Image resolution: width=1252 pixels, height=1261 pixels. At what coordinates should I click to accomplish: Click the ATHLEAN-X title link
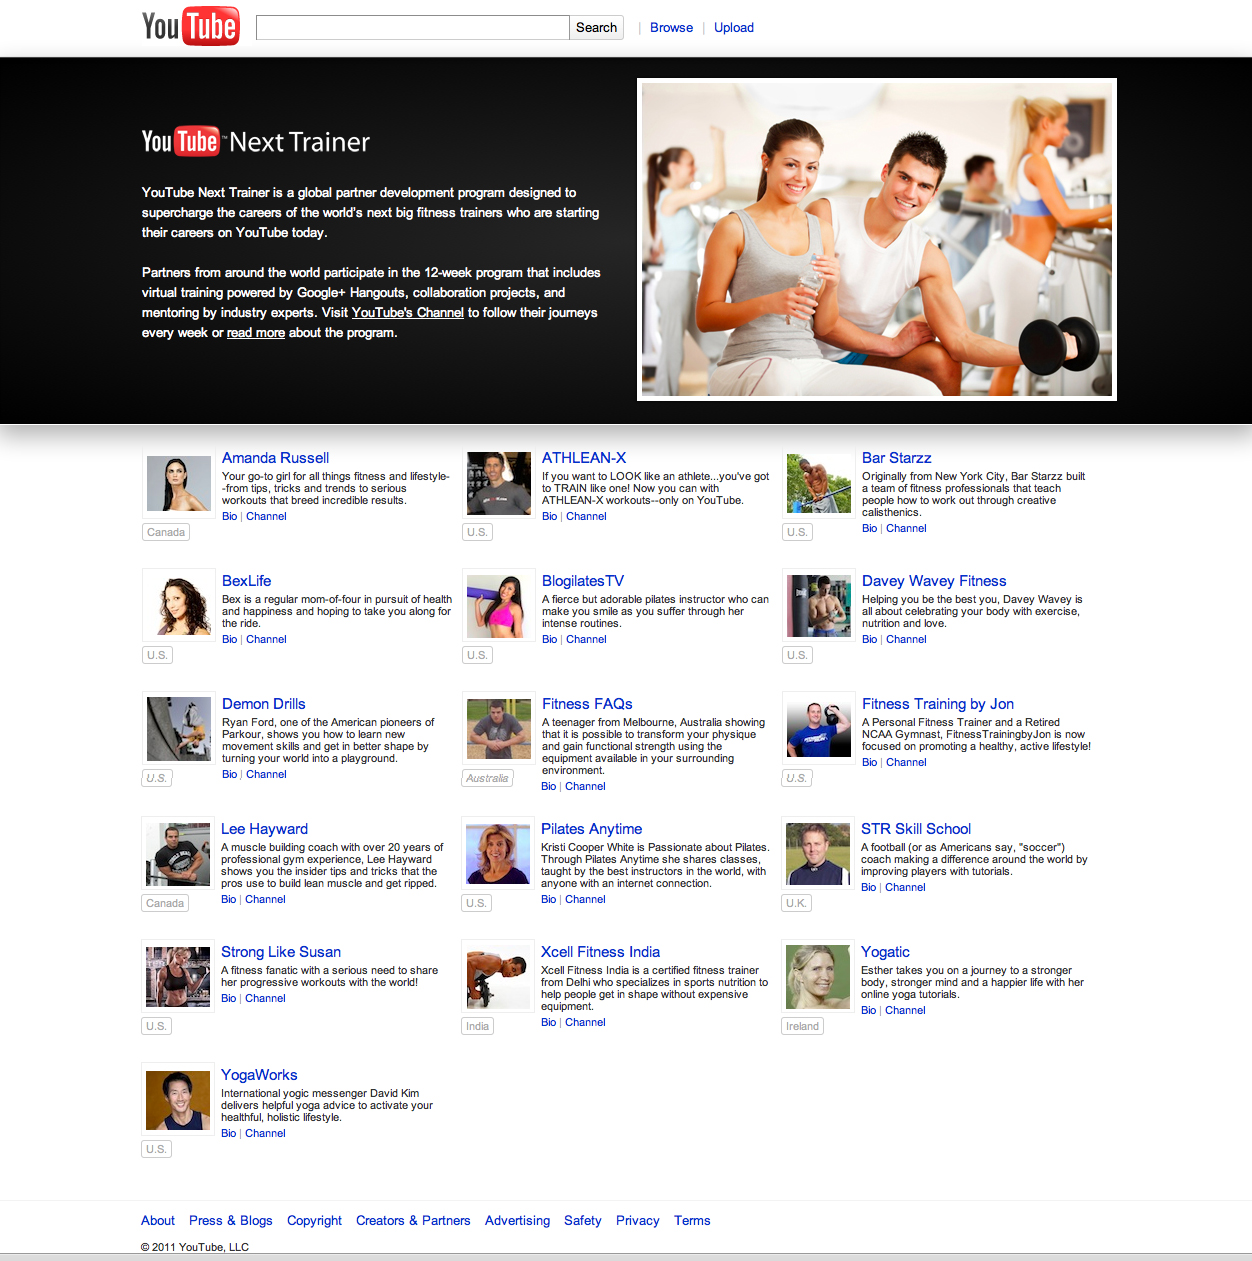pyautogui.click(x=584, y=458)
